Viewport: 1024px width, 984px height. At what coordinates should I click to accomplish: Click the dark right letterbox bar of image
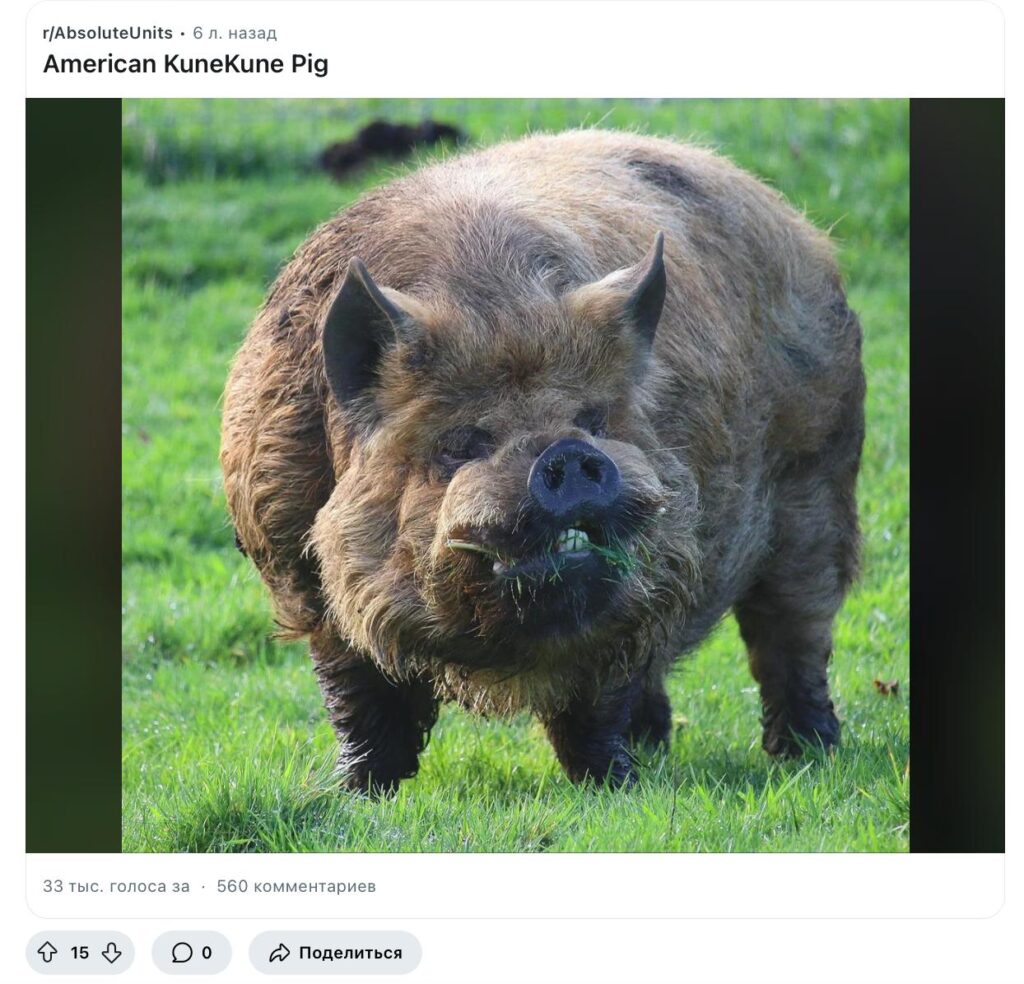pos(957,475)
